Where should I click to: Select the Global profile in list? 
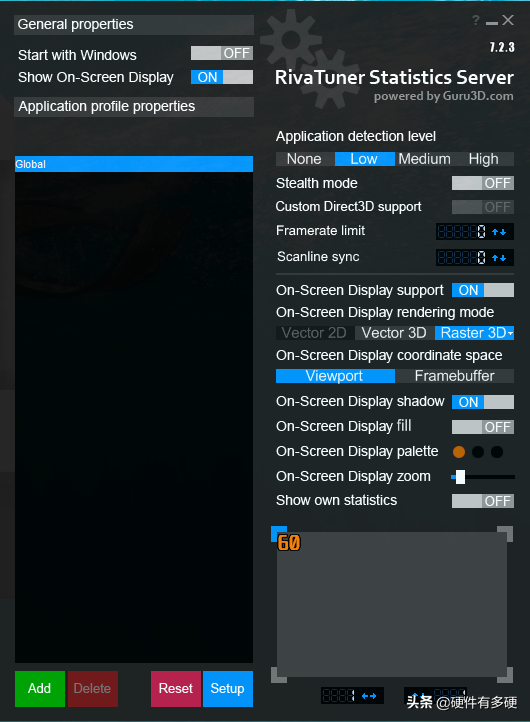[x=134, y=164]
